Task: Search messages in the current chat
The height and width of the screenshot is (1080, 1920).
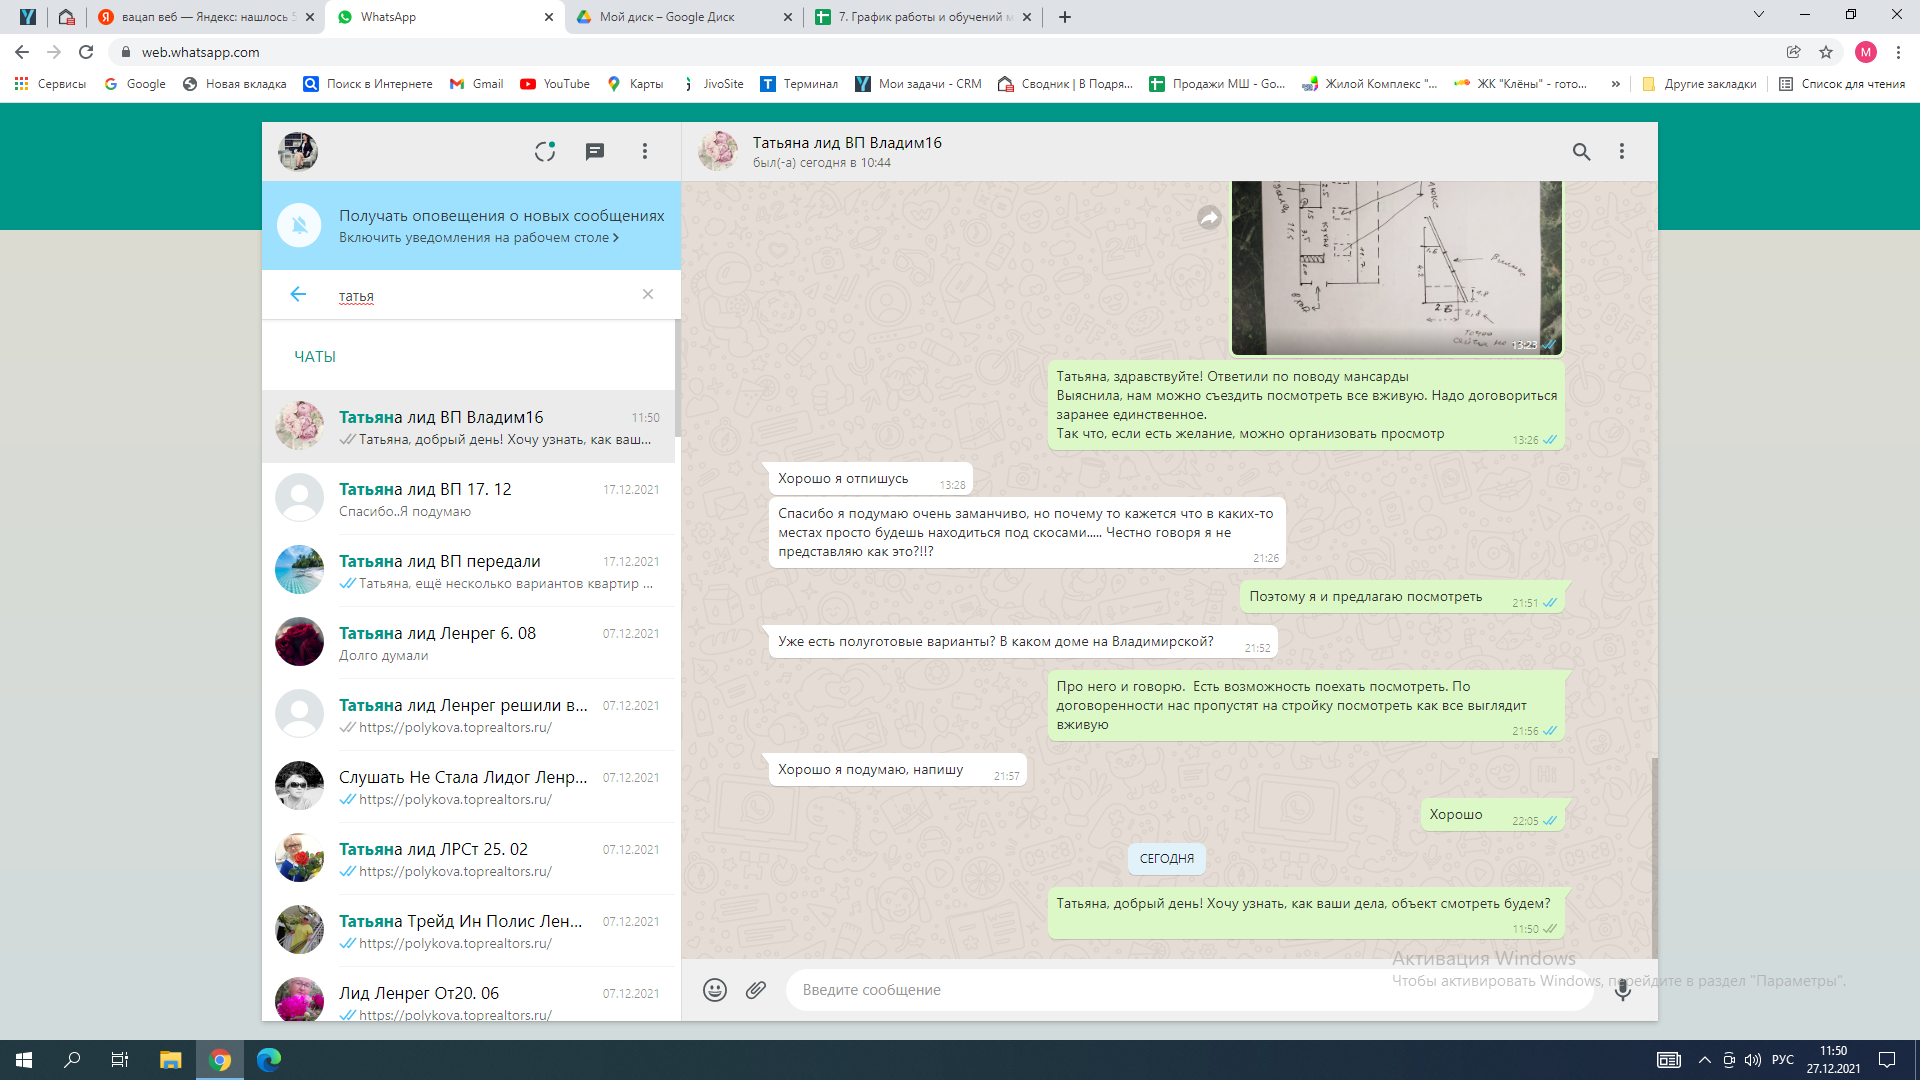Action: [x=1581, y=151]
